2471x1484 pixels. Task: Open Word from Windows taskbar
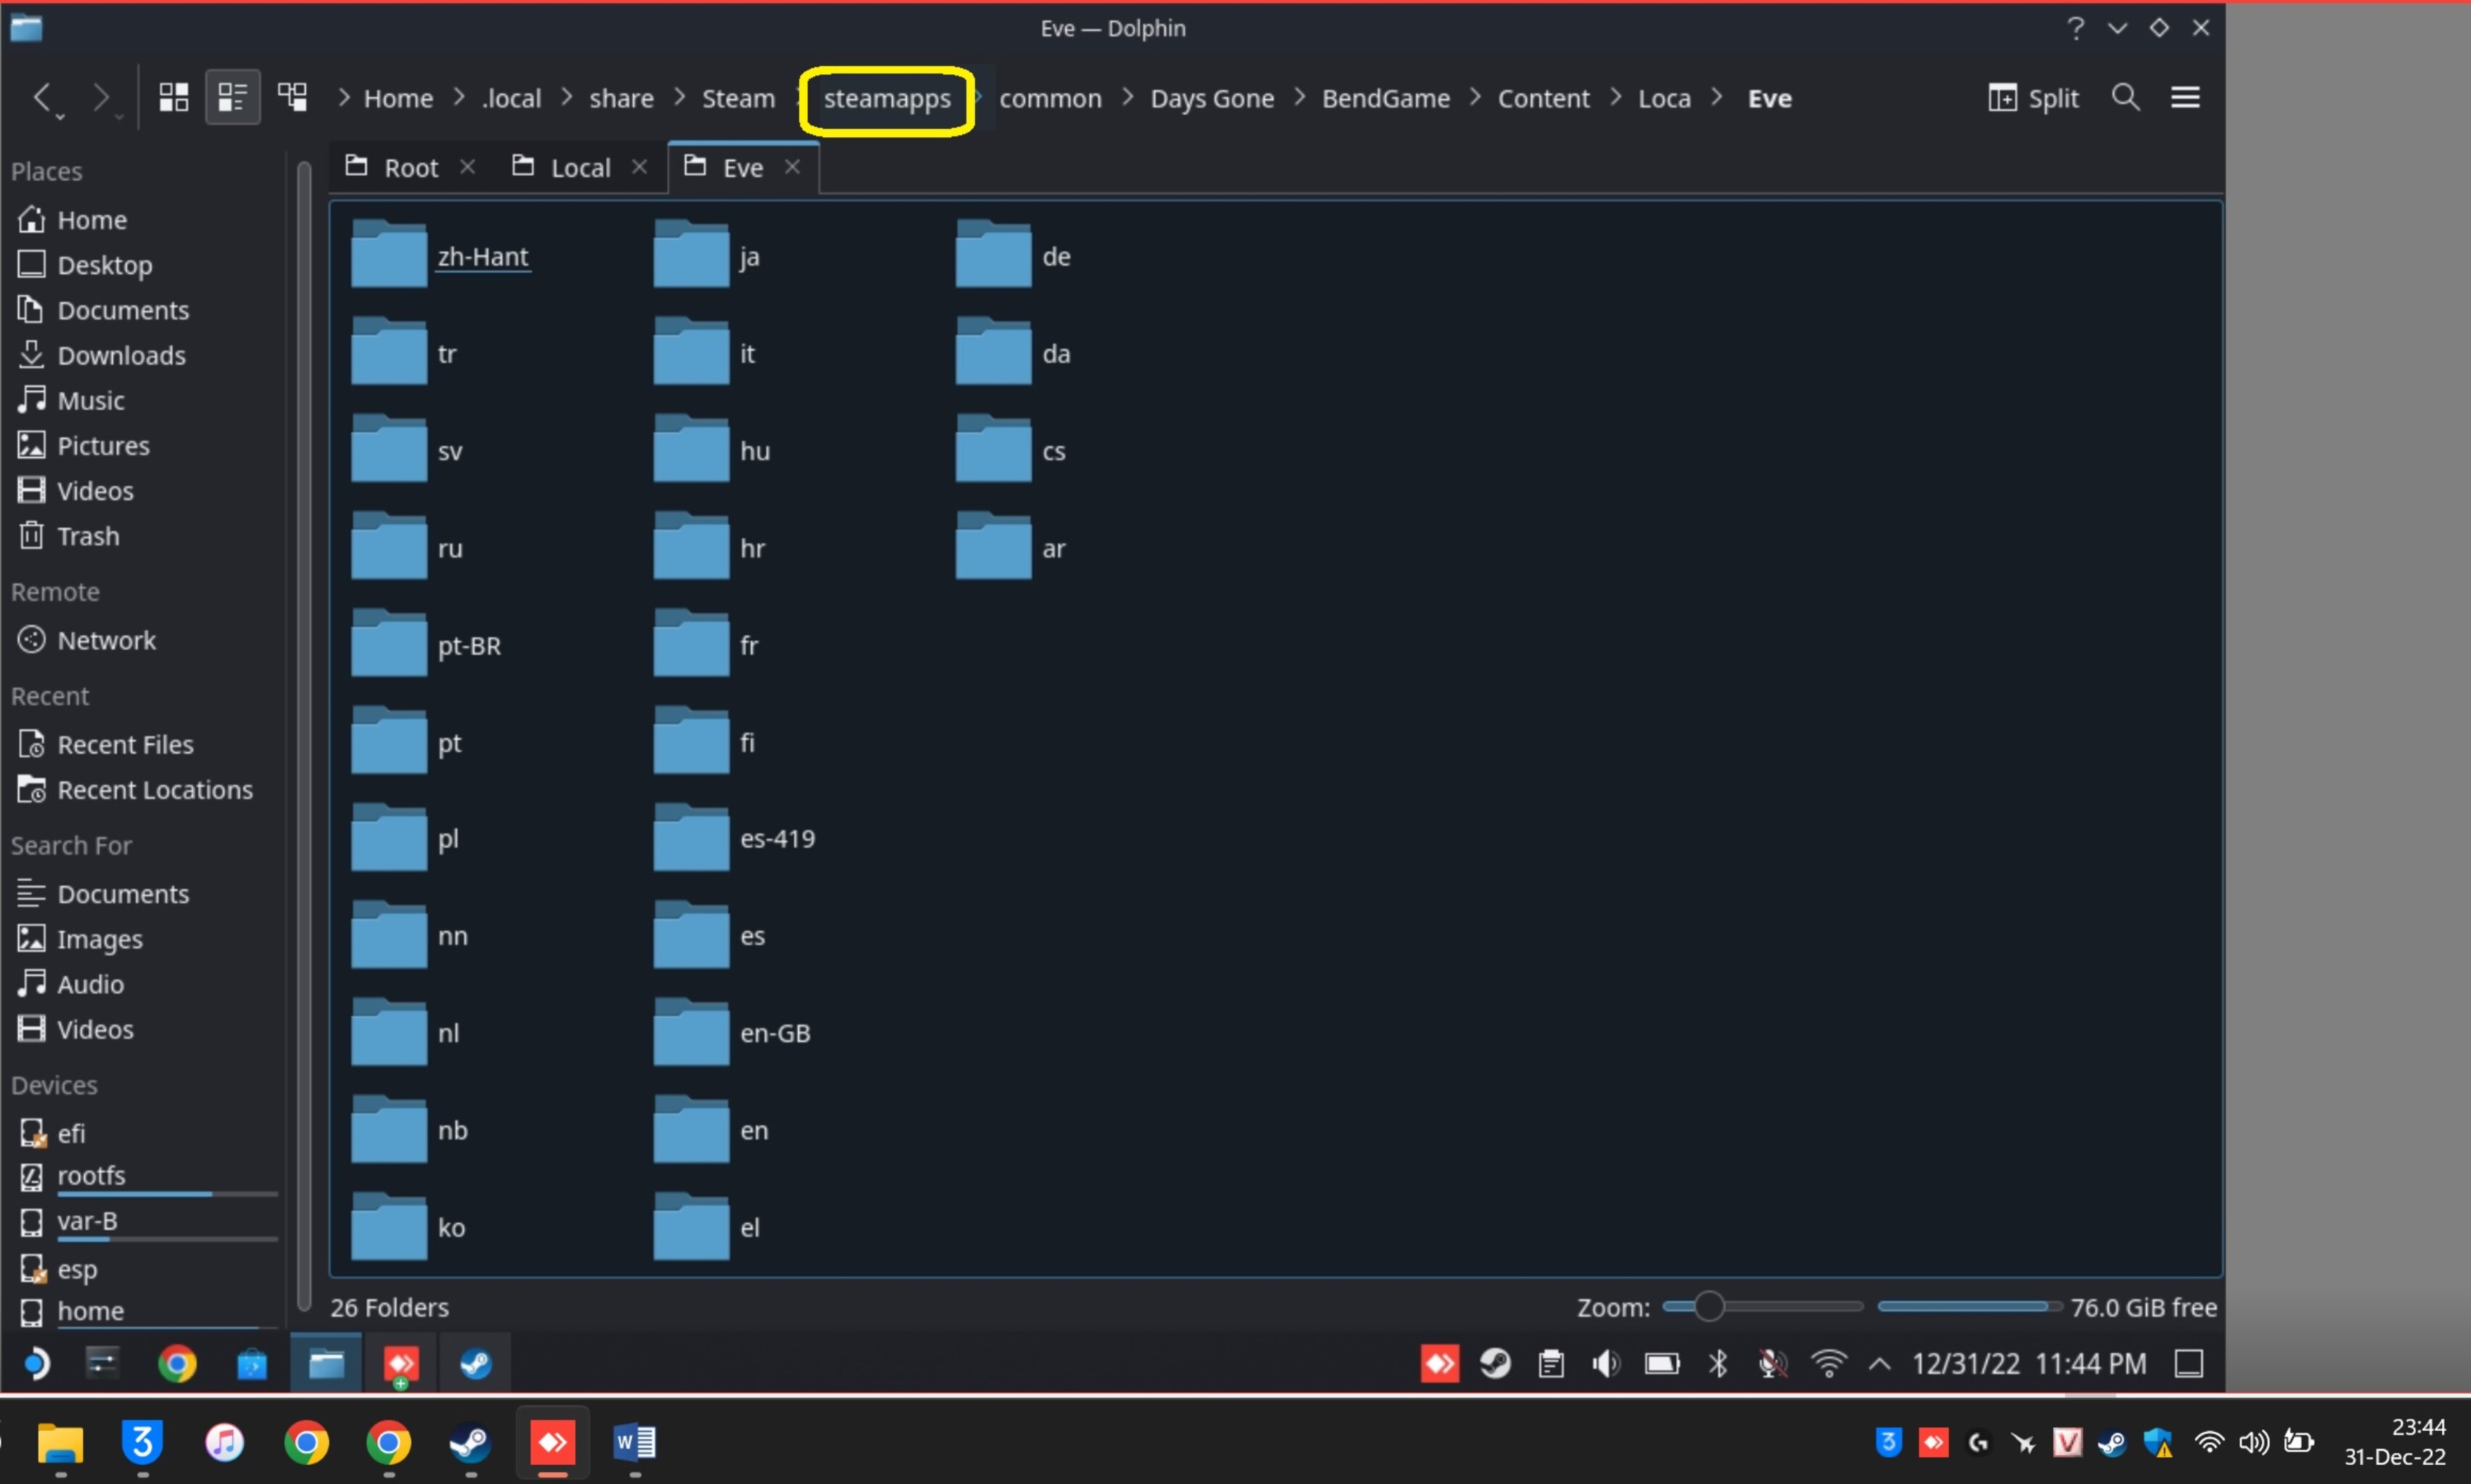(634, 1442)
